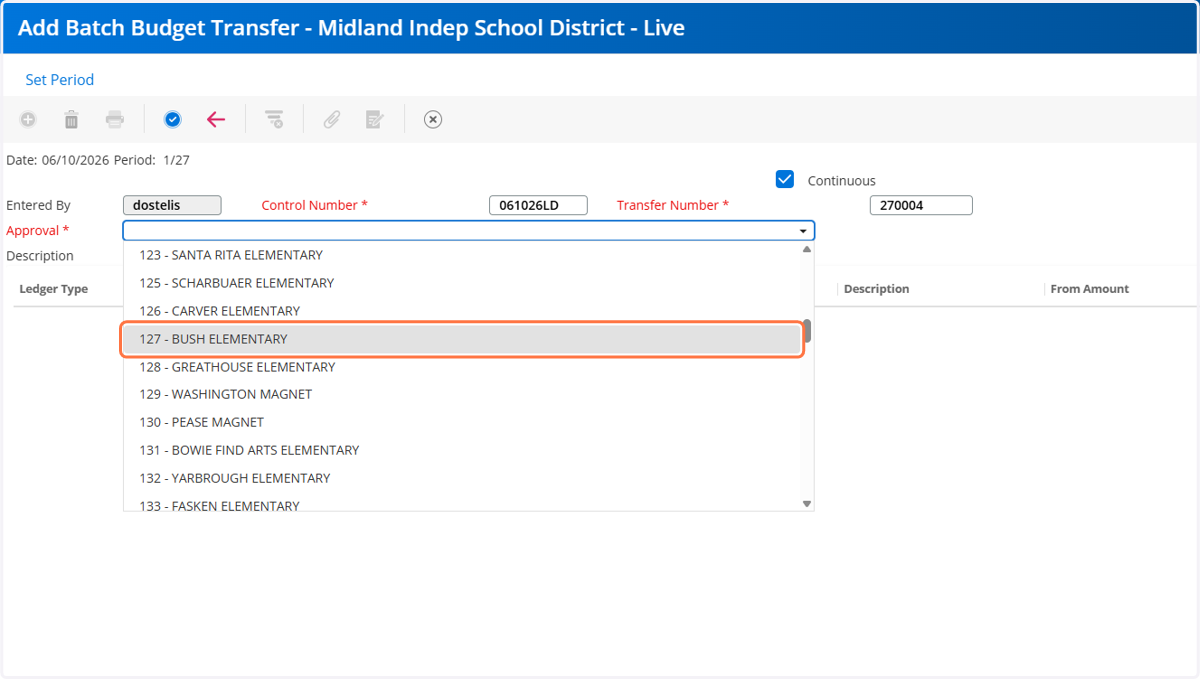Select 125 - SCHARBUAER ELEMENTARY option
This screenshot has width=1200, height=679.
click(x=461, y=283)
